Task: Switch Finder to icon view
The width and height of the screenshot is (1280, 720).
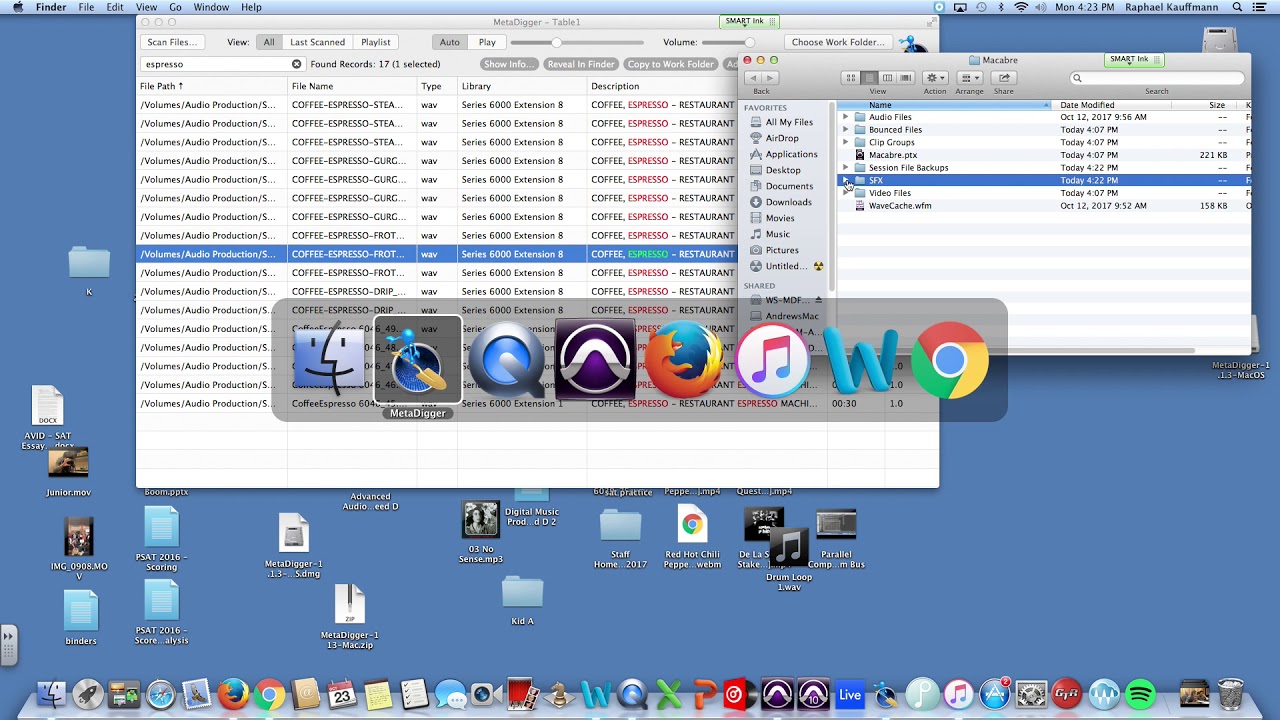Action: [851, 78]
